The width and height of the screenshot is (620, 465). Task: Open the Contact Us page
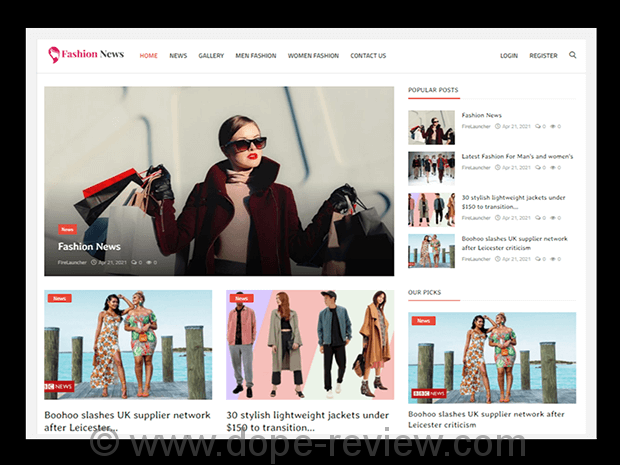(x=368, y=56)
